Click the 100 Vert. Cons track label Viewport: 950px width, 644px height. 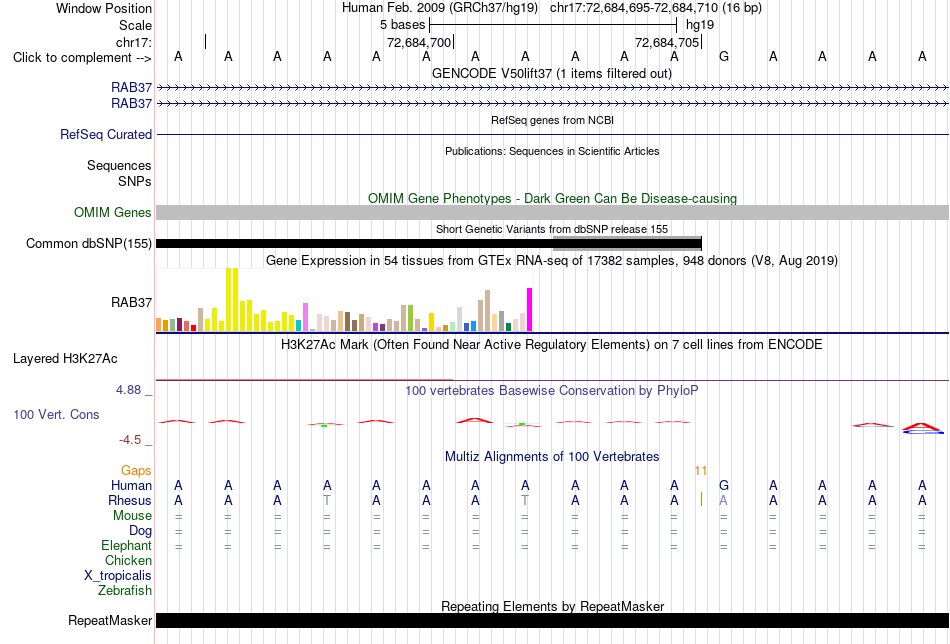[56, 415]
